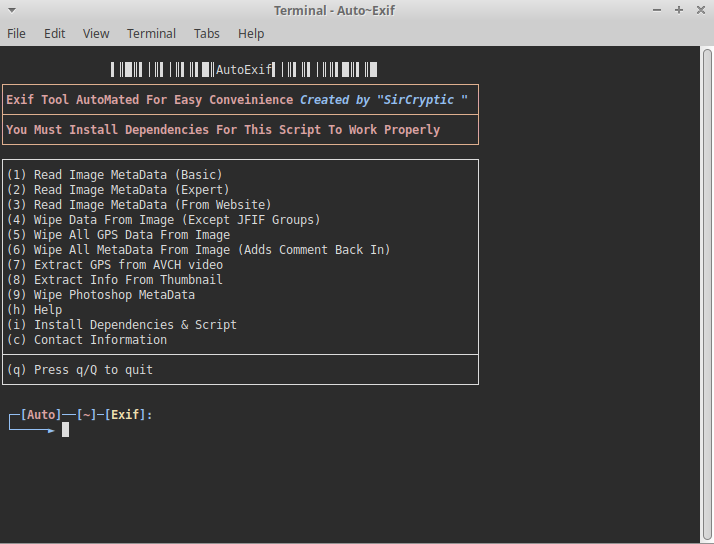Click the cursor block at the Exif prompt
Screen dimensions: 714x544
[x=65, y=430]
